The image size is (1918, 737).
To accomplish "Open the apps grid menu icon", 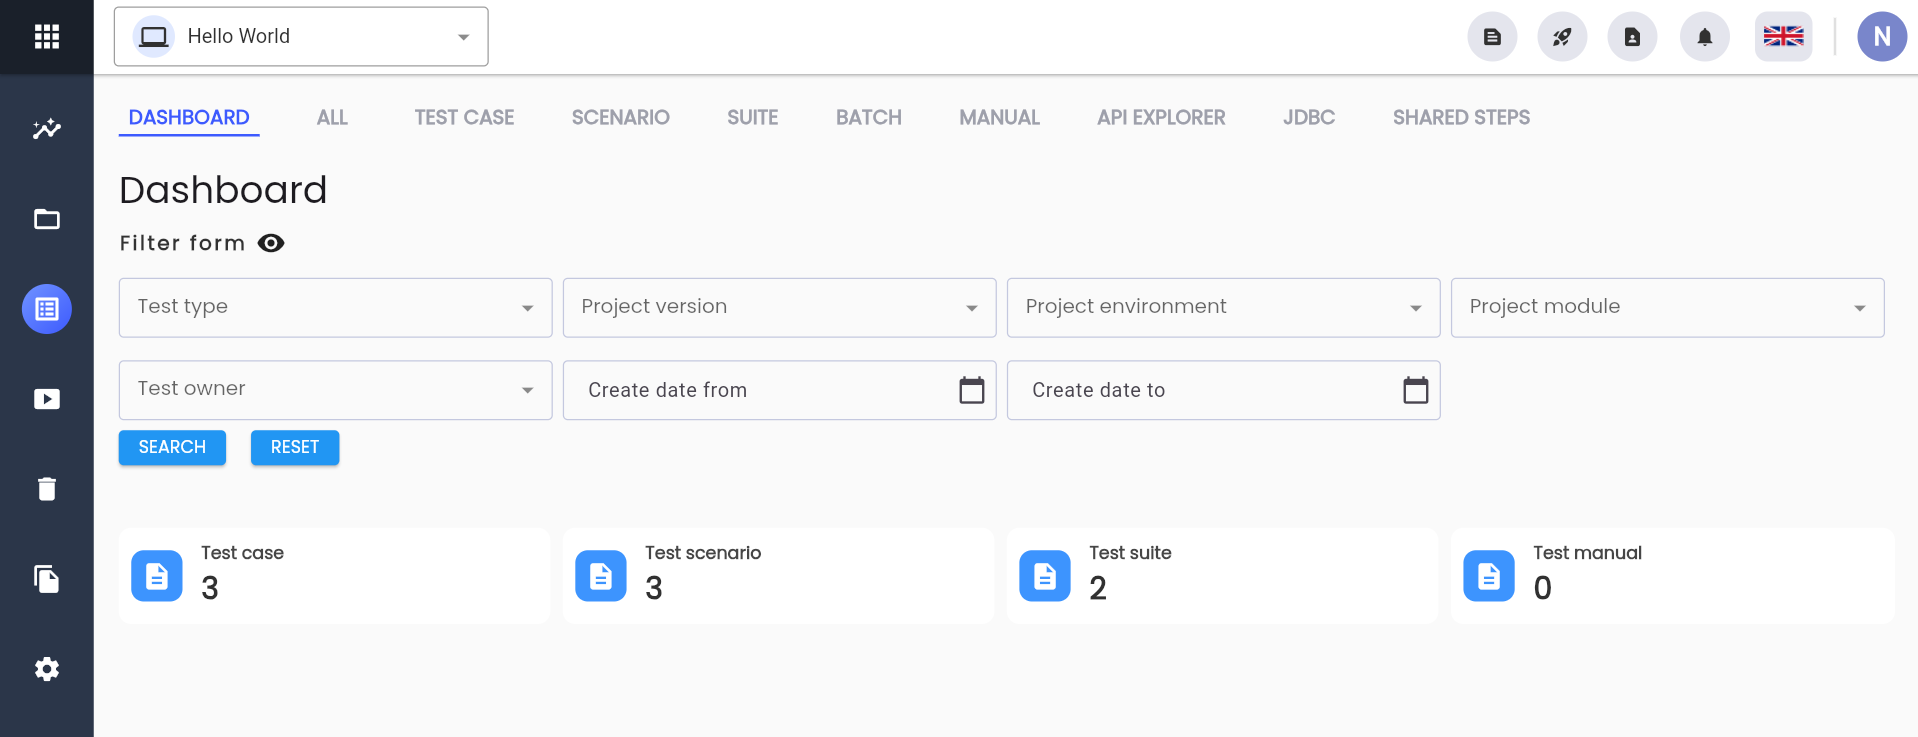I will (x=47, y=37).
